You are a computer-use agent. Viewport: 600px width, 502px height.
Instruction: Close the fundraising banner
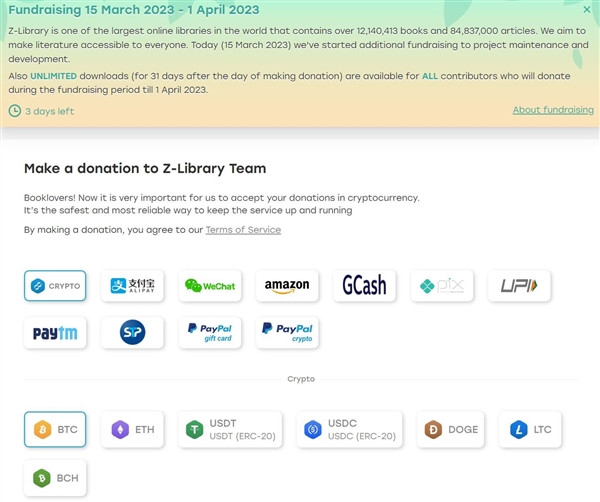[587, 10]
